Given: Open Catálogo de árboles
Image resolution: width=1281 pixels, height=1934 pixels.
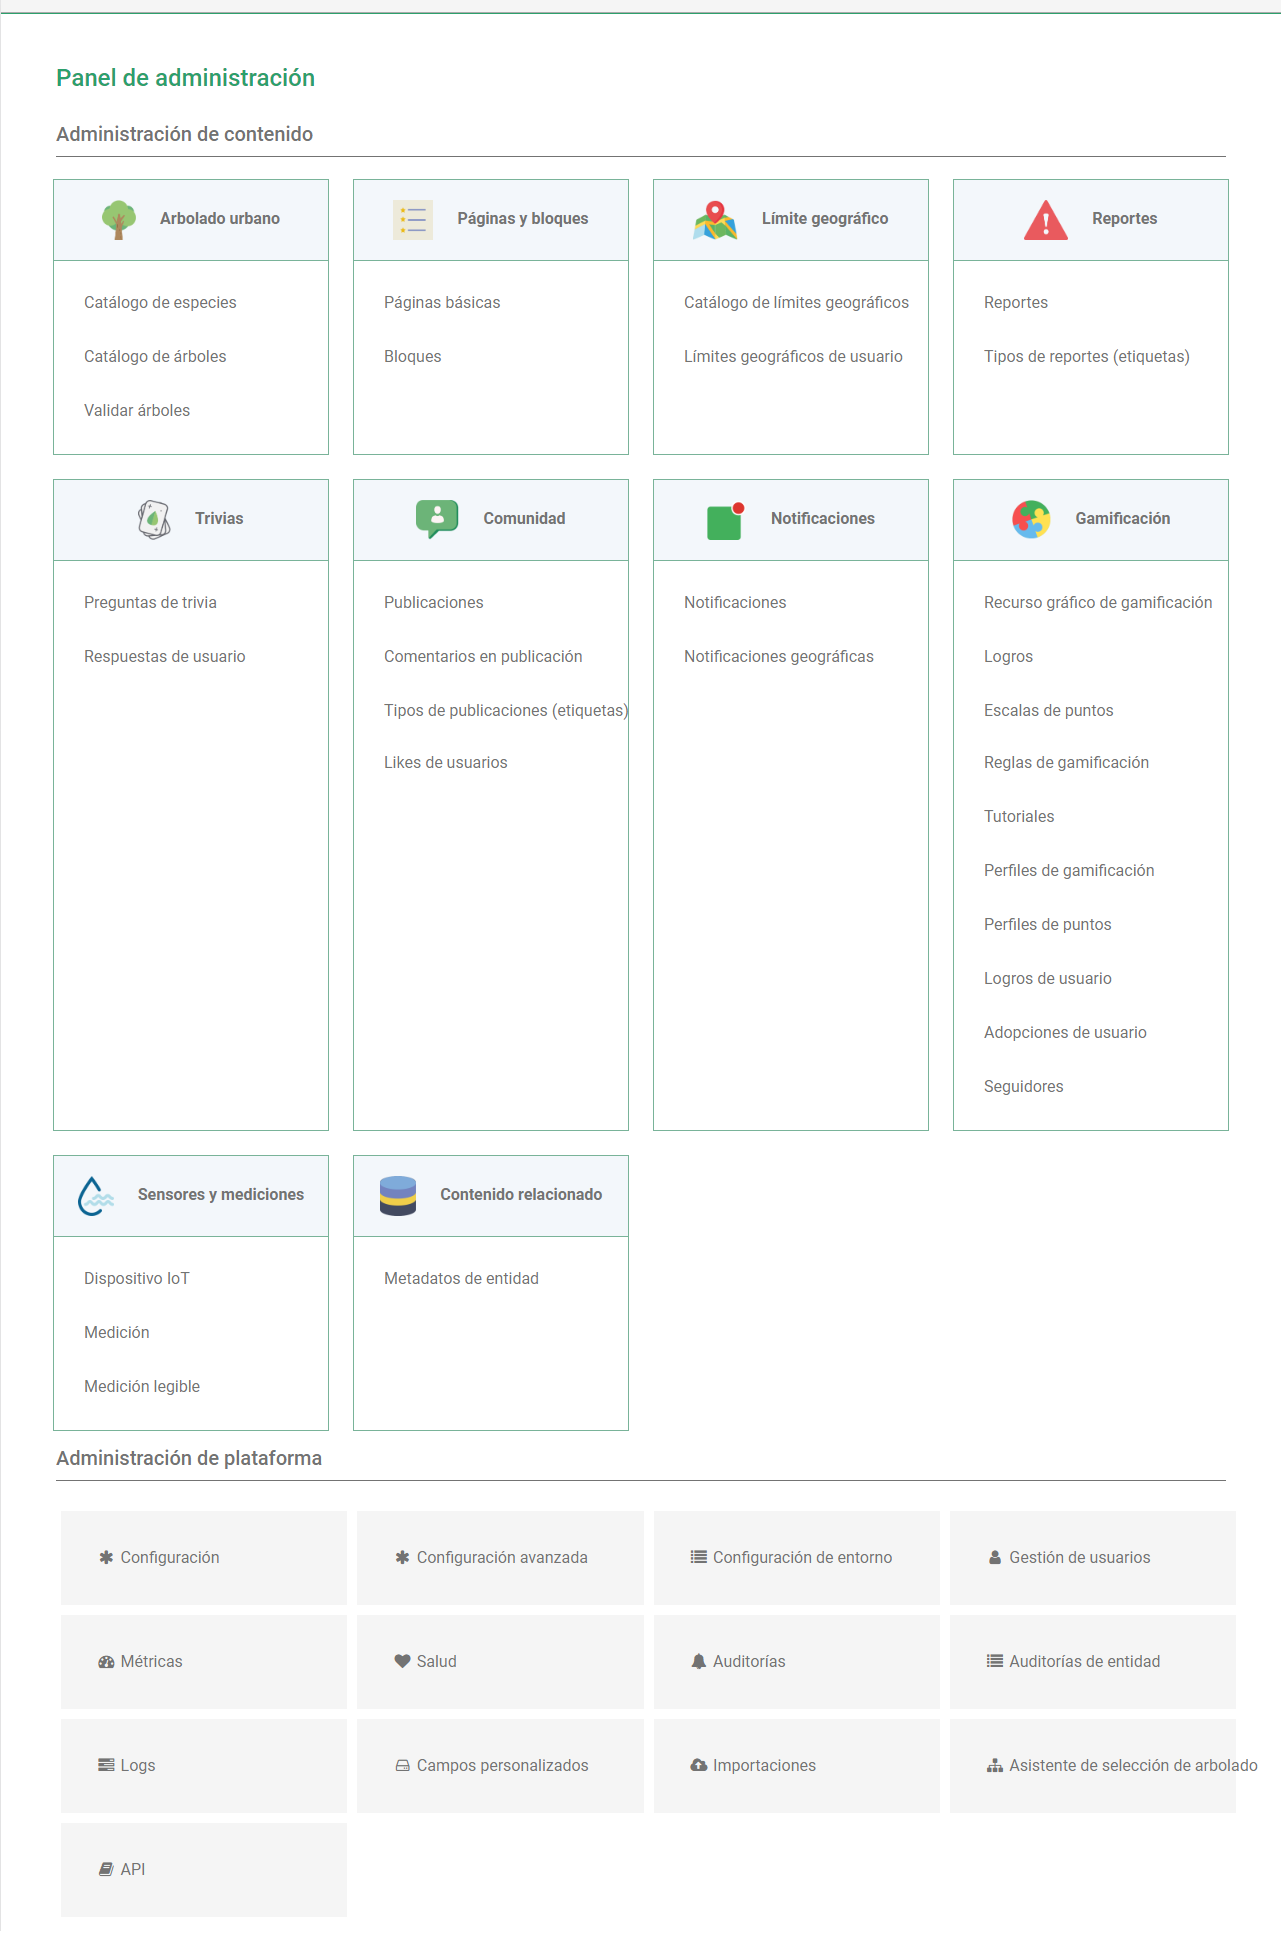Looking at the screenshot, I should coord(155,356).
